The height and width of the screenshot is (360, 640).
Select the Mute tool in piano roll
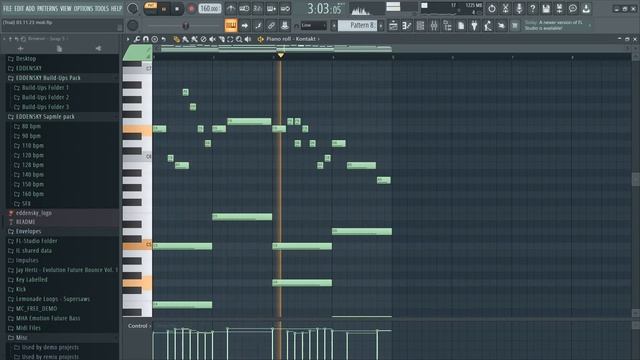212,39
